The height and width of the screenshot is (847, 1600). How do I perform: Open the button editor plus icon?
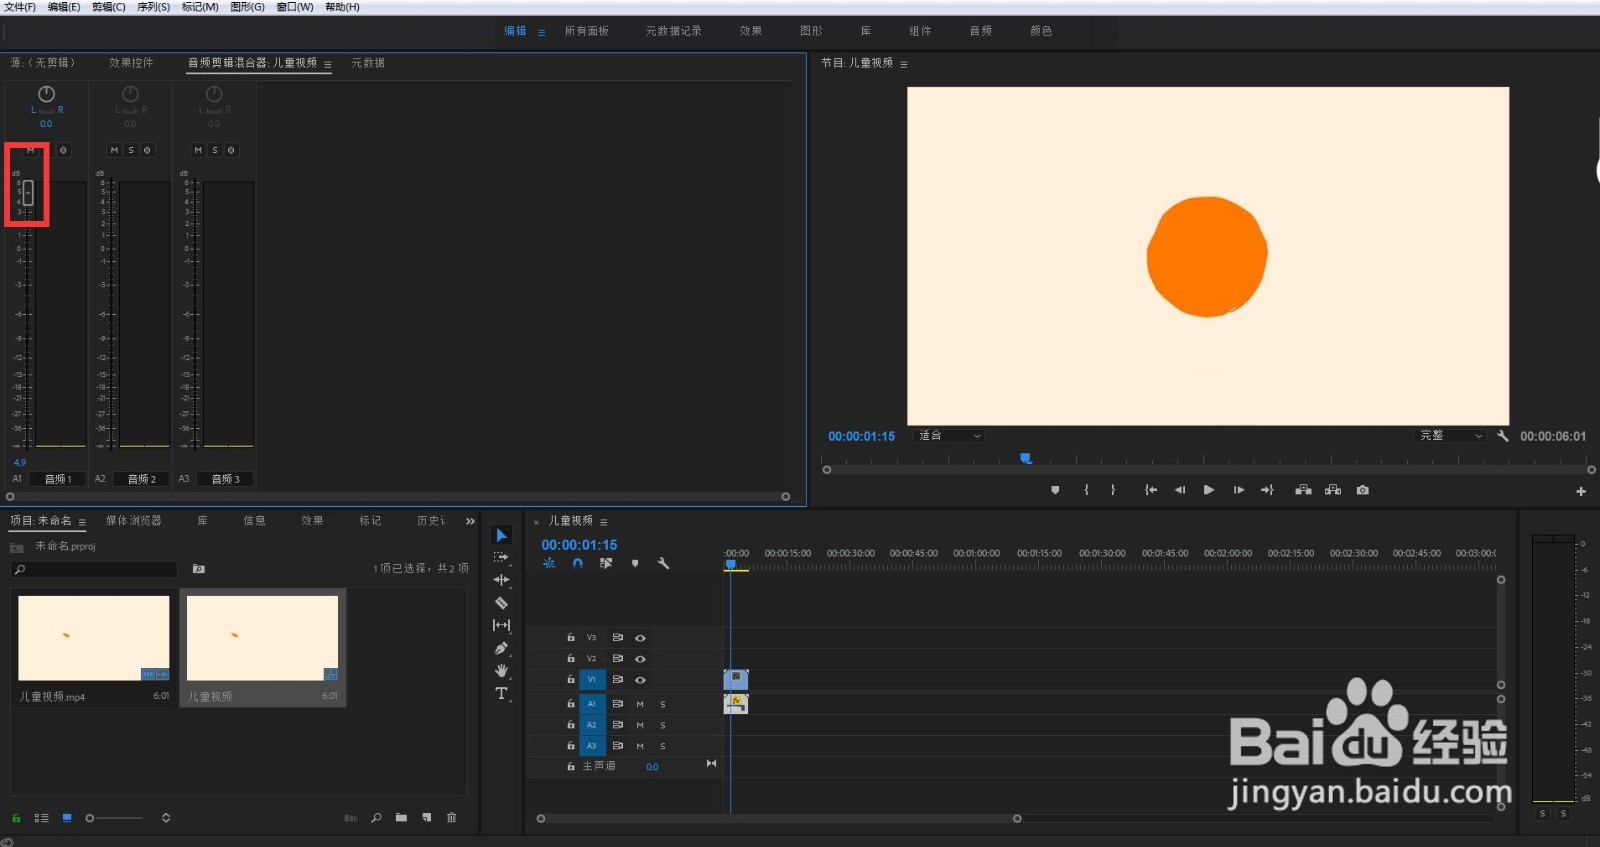pyautogui.click(x=1581, y=491)
